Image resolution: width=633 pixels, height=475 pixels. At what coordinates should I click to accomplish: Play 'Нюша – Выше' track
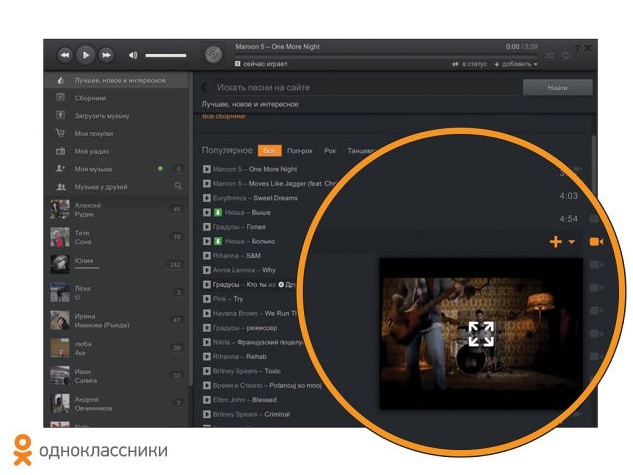click(207, 212)
